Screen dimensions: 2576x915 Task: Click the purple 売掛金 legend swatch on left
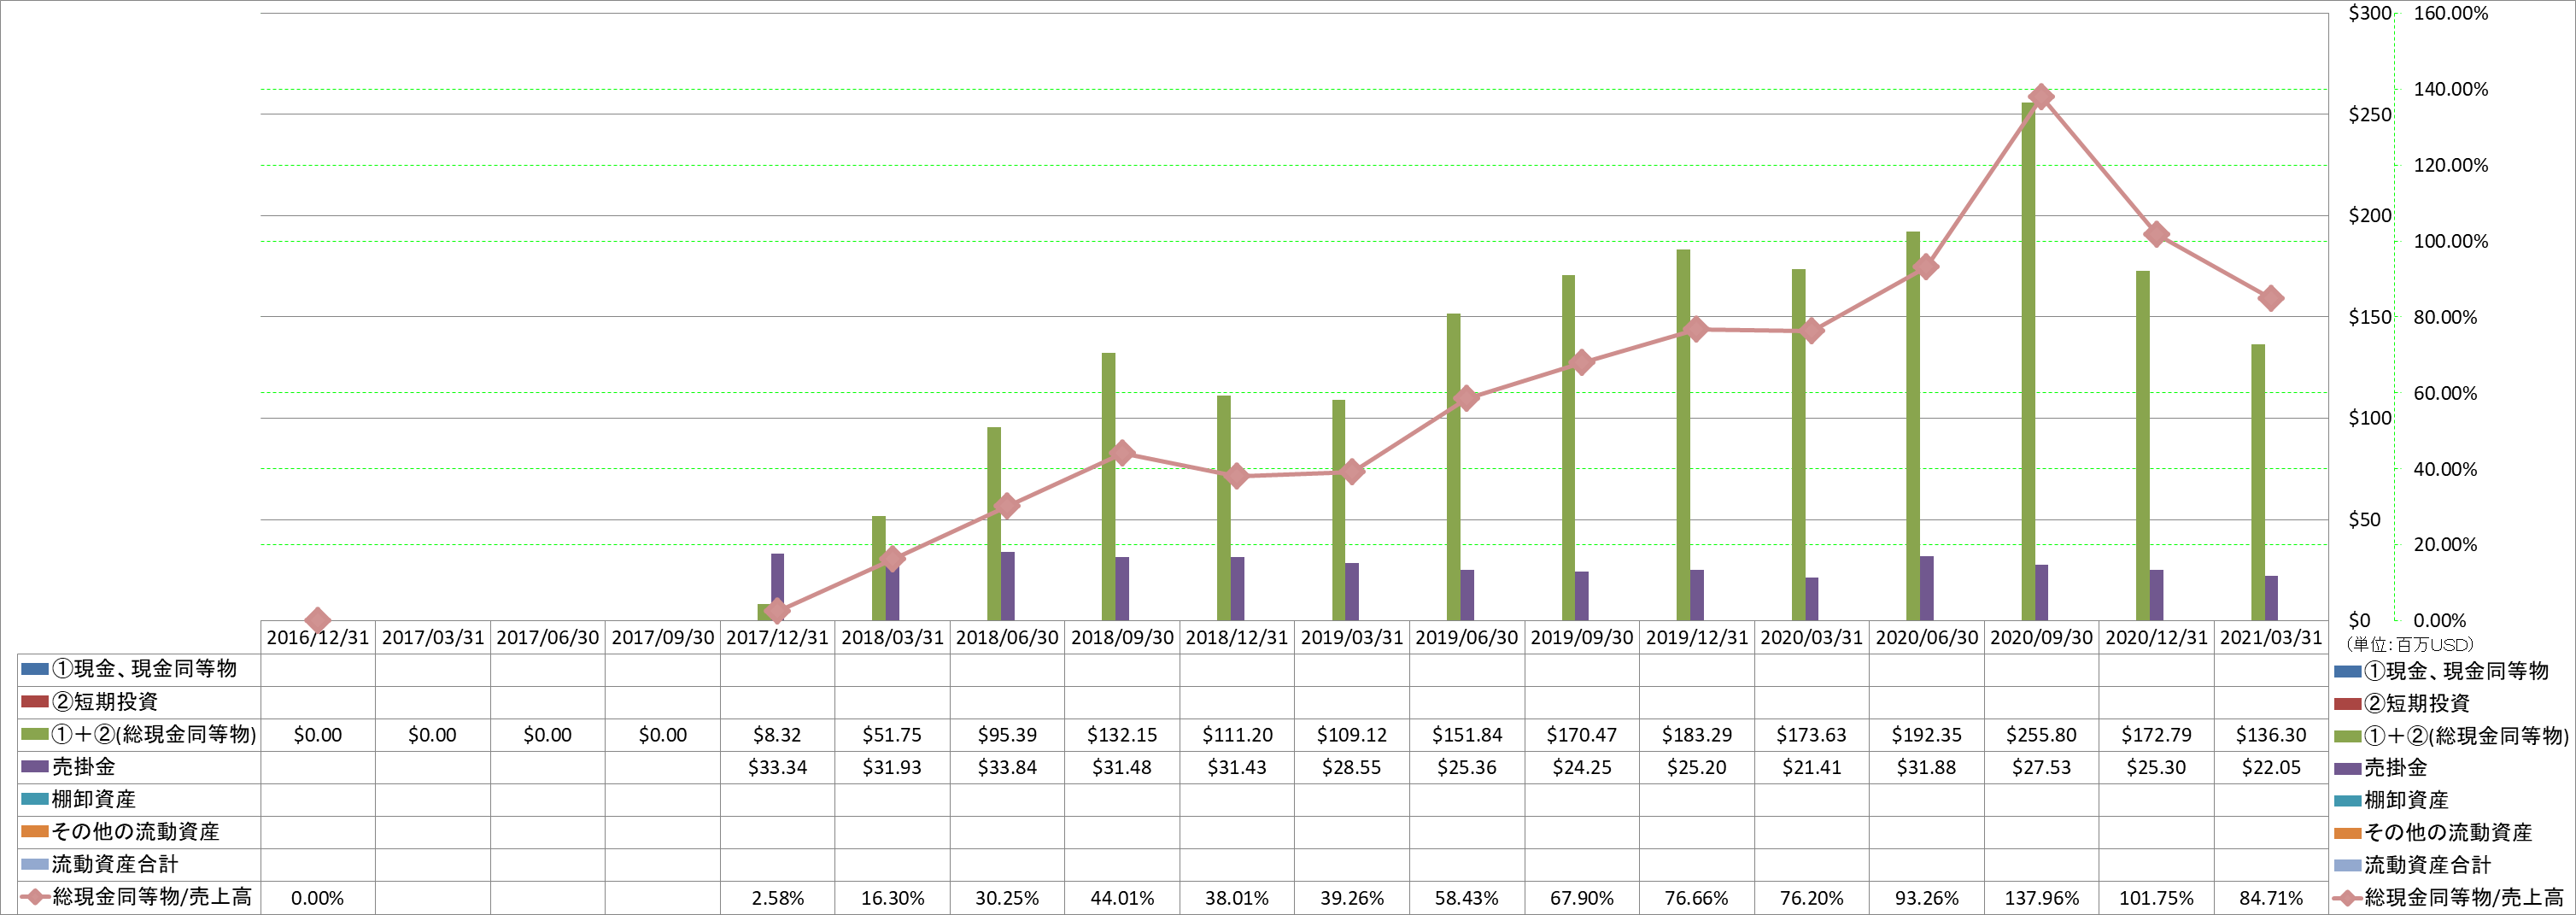[35, 766]
